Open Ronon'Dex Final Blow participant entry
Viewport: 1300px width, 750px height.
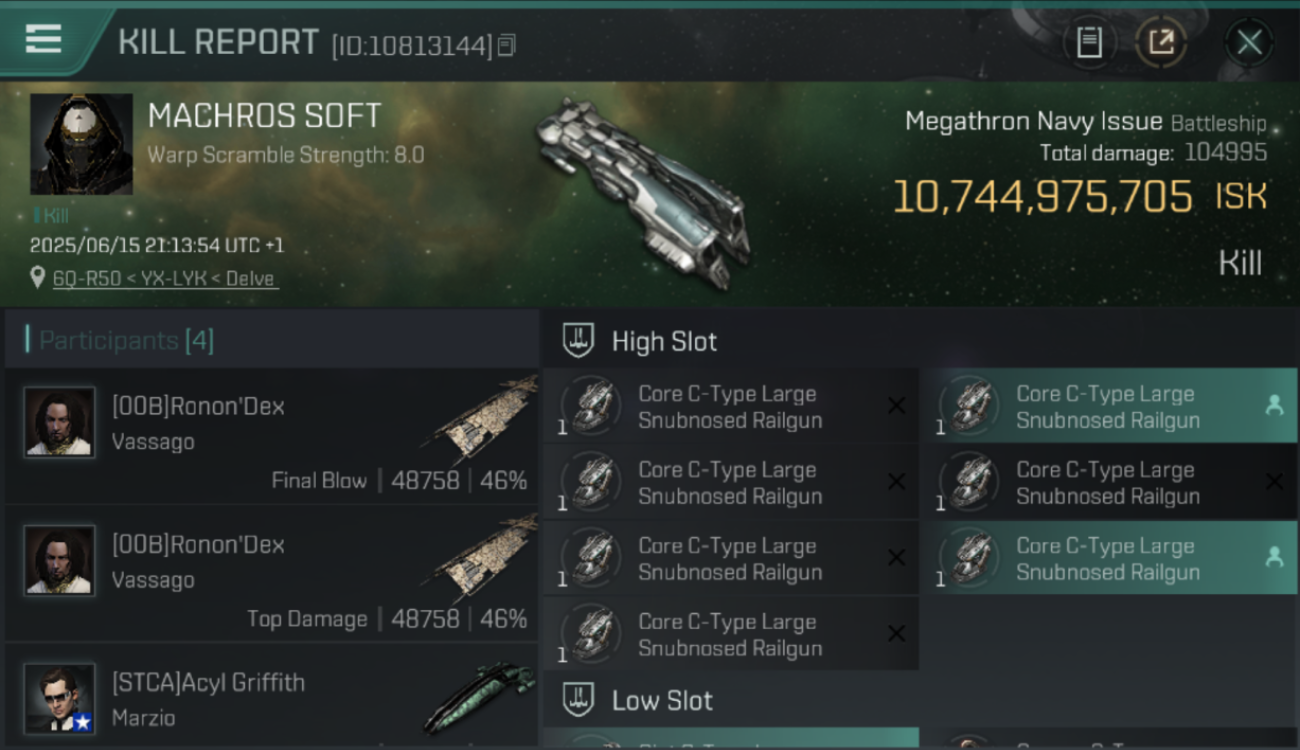point(271,437)
